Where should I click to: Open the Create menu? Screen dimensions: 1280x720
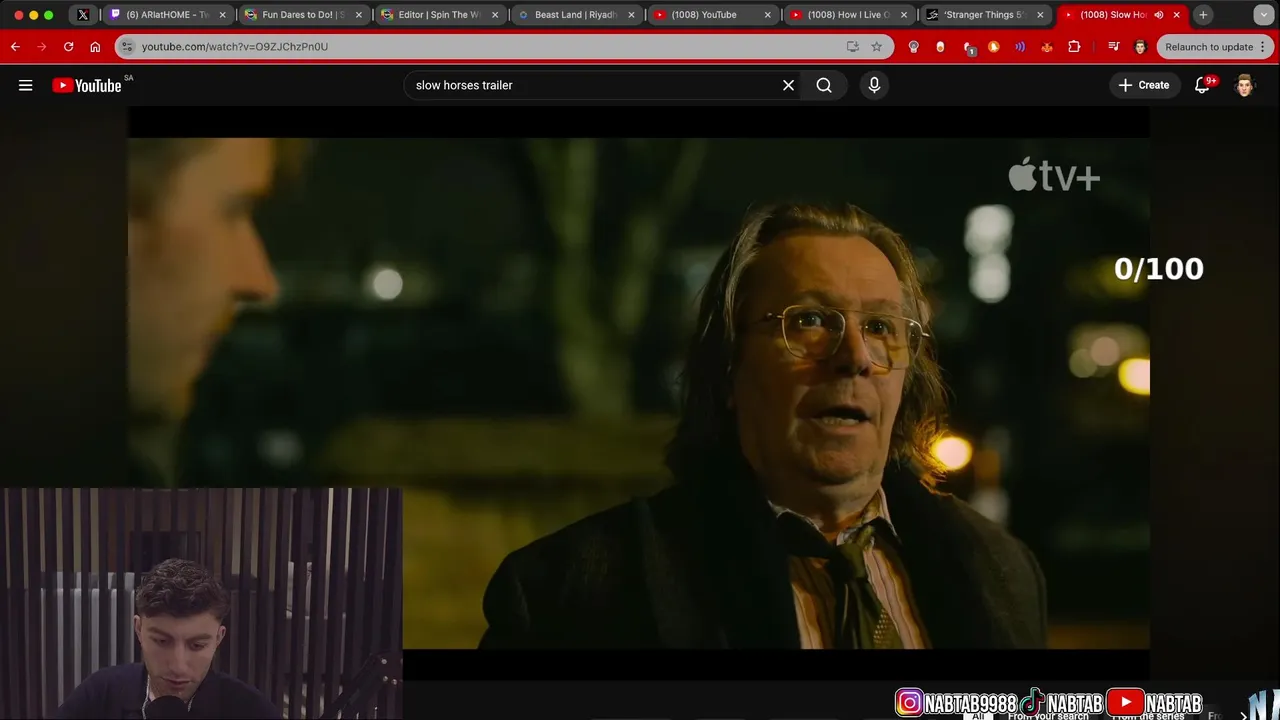(x=1144, y=85)
